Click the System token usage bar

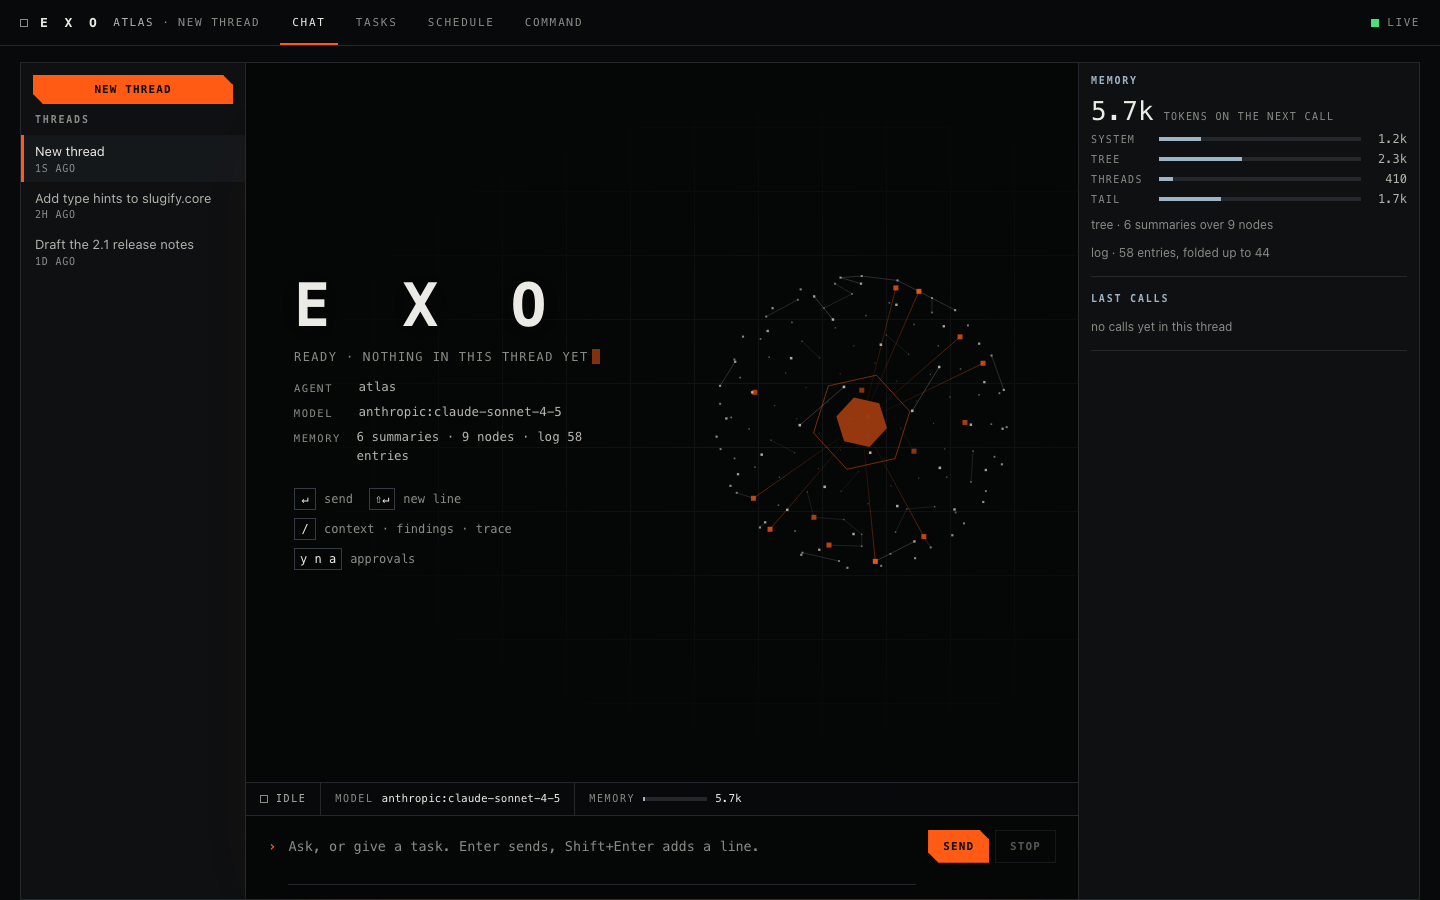[x=1260, y=139]
